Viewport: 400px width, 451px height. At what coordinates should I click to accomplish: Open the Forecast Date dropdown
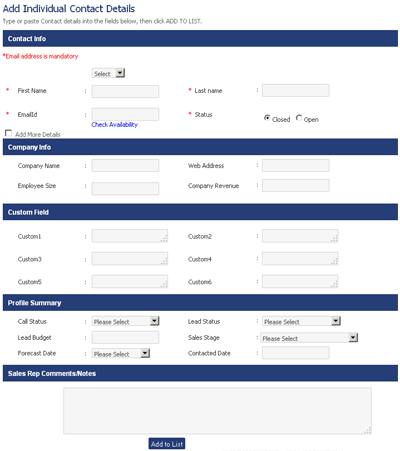tap(121, 354)
